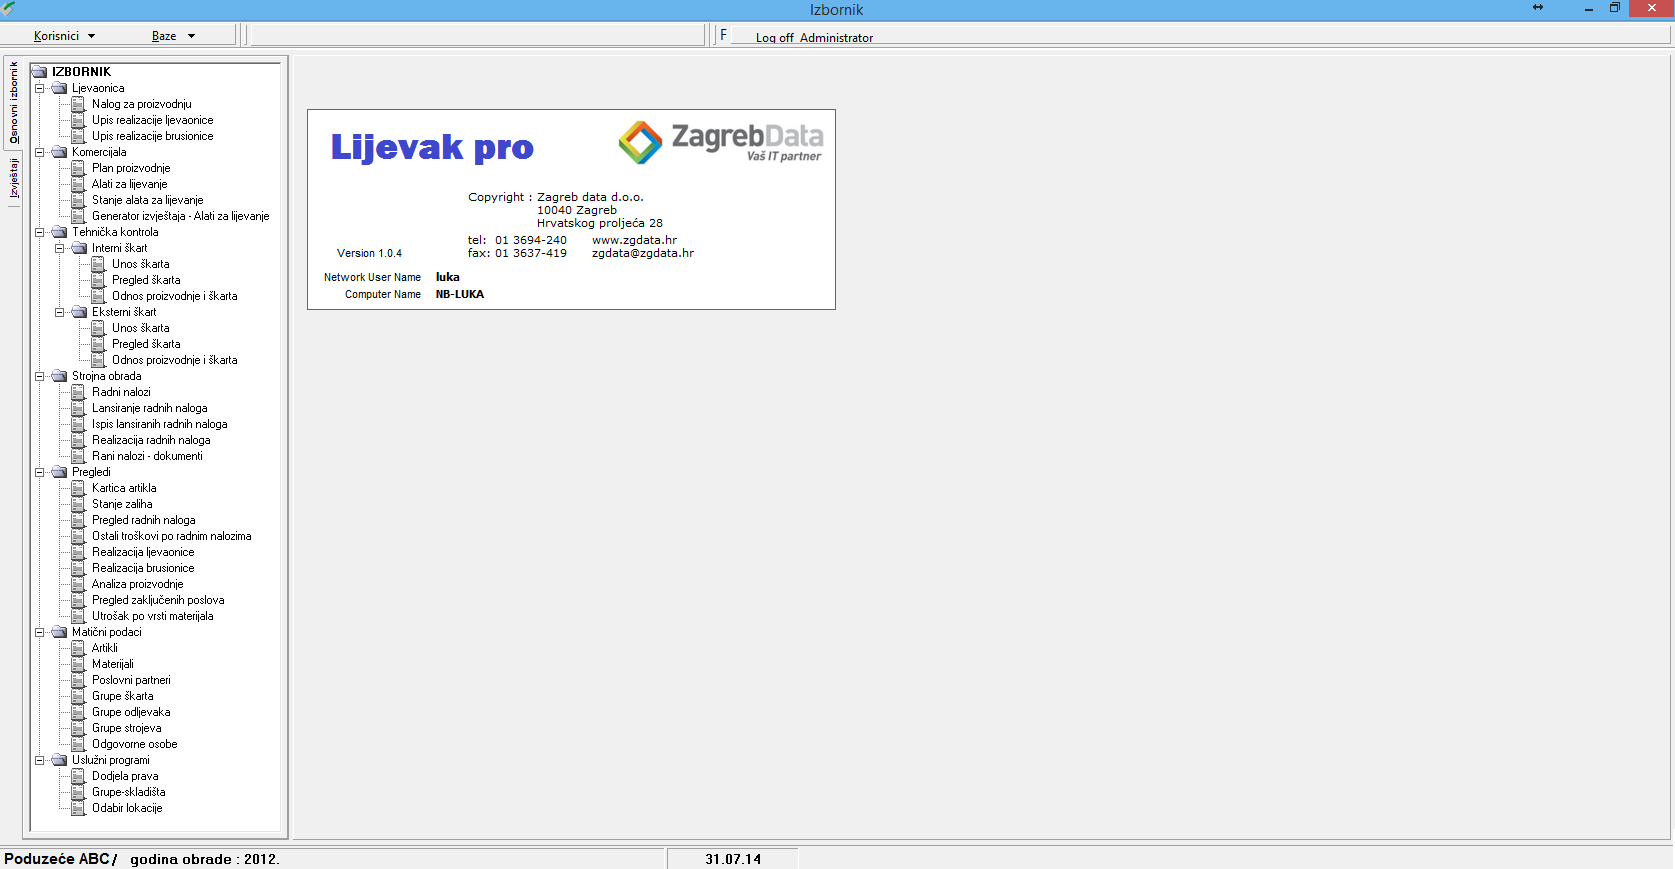Click the Eksterni škart folder icon

point(79,312)
